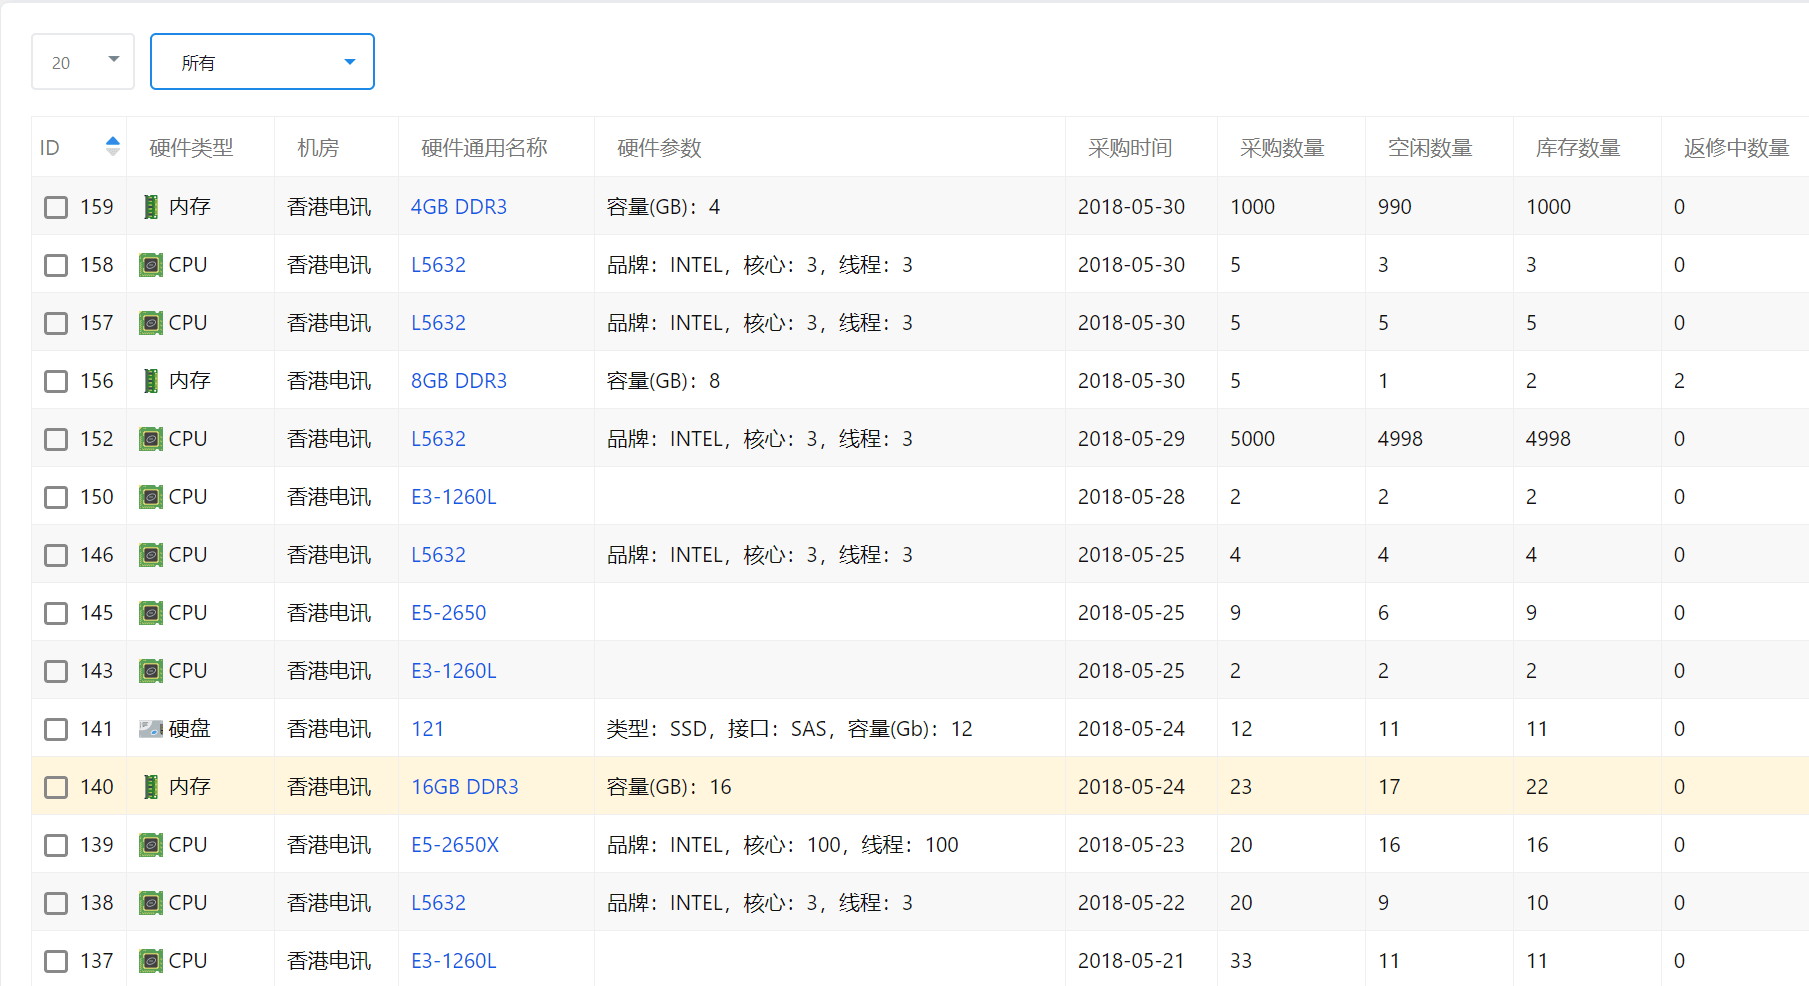Image resolution: width=1809 pixels, height=986 pixels.
Task: Click the CPU icon in row 137
Action: 151,961
